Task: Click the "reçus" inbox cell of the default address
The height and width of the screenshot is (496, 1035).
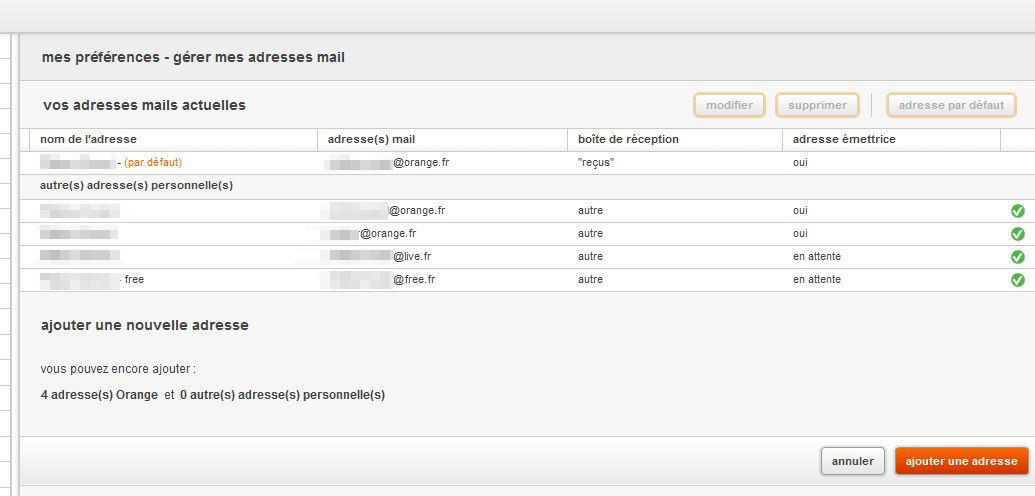Action: click(x=596, y=162)
